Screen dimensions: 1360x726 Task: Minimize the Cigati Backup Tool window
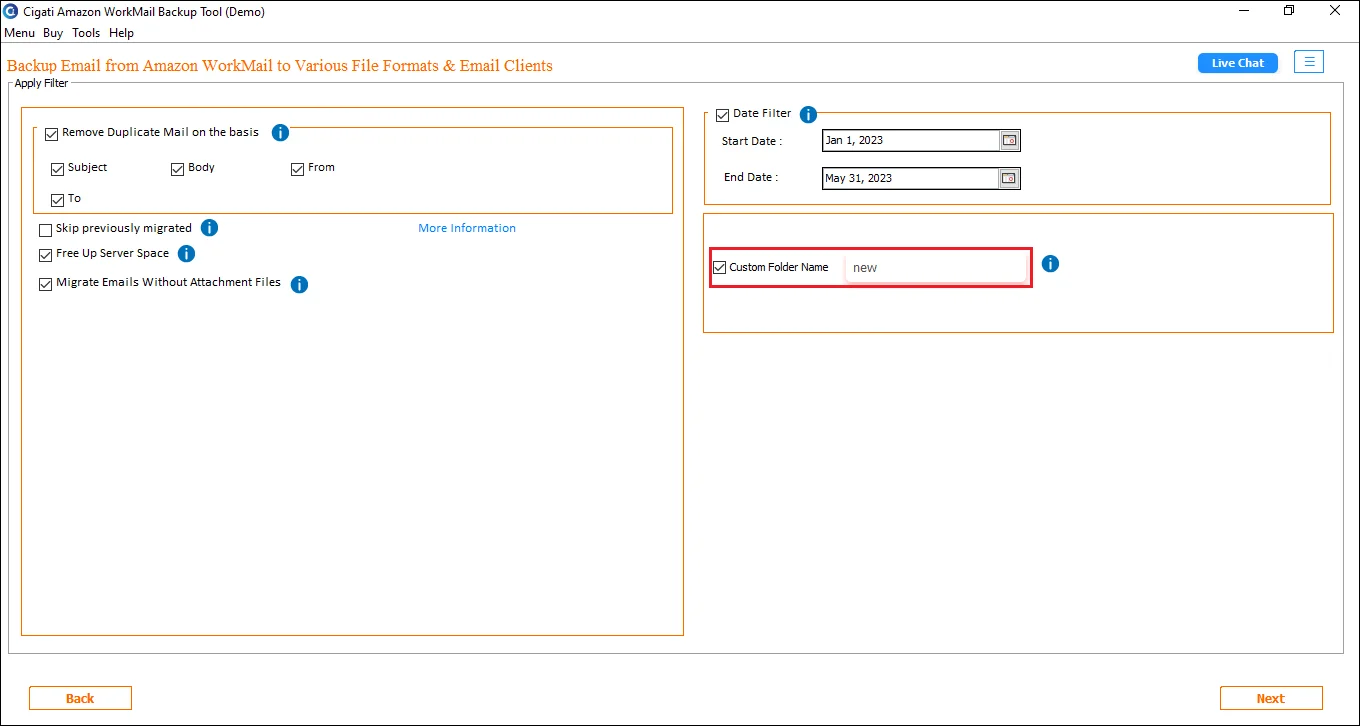(1244, 11)
